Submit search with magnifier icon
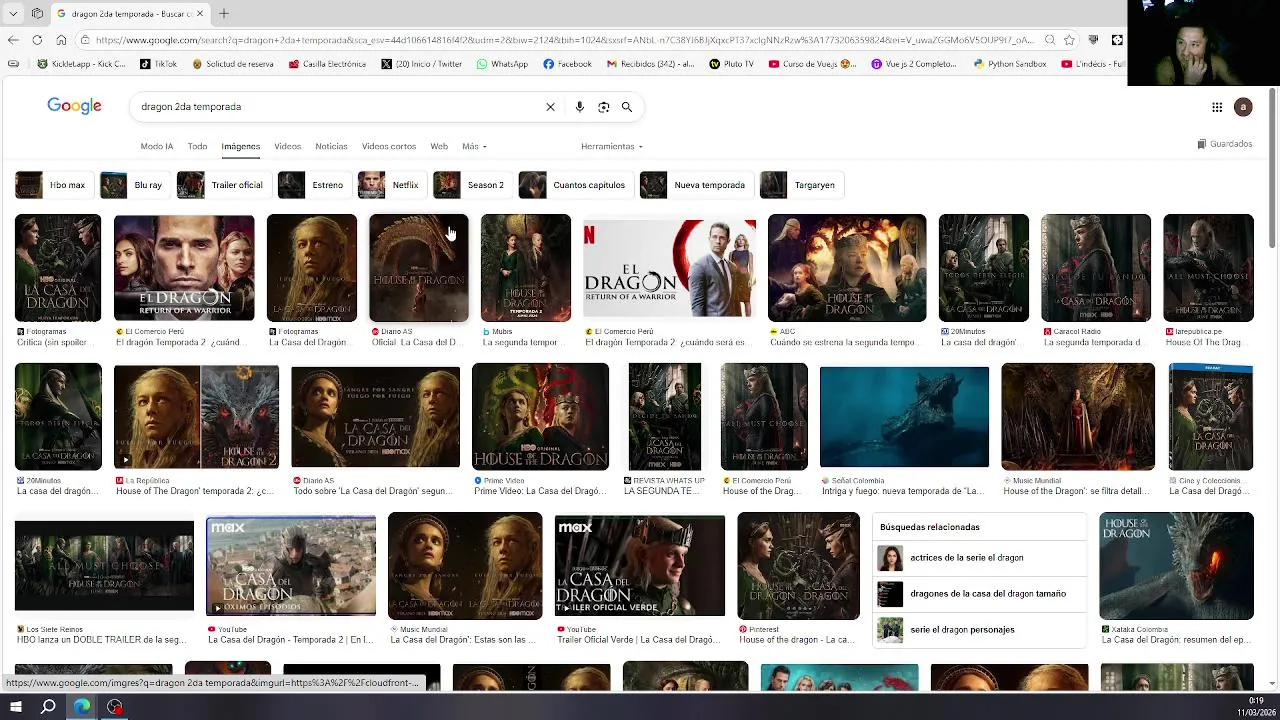 (x=627, y=107)
